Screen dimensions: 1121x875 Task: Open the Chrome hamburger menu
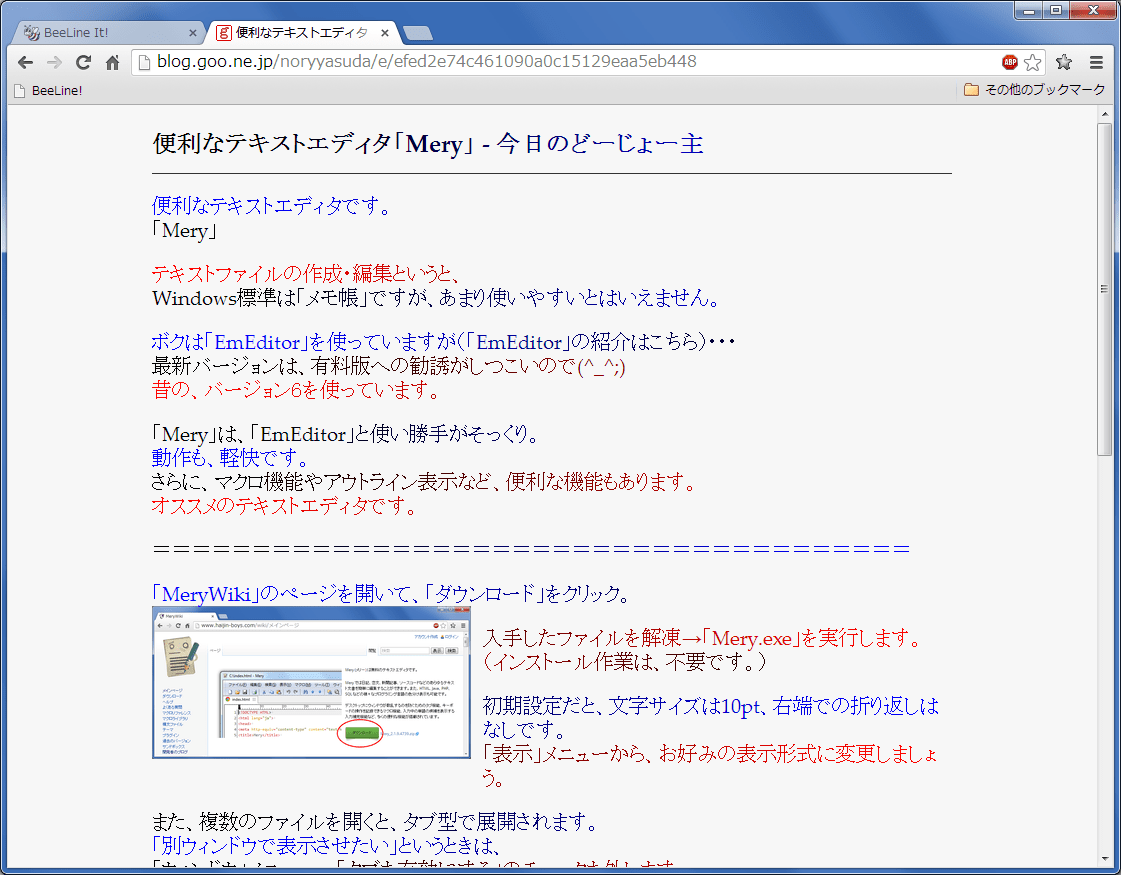point(1096,62)
